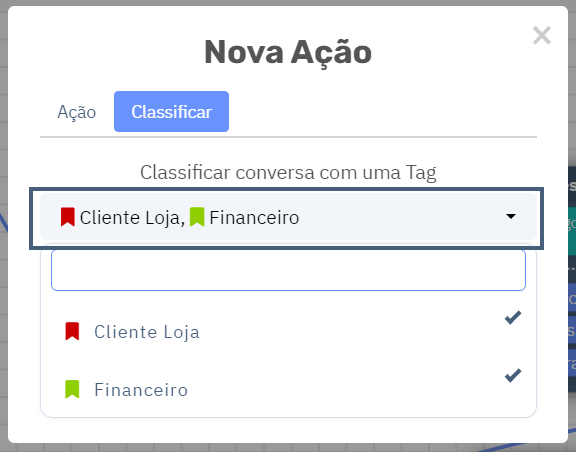Screen dimensions: 576x452
Task: Click Financeiro text in selected tags field
Action: (x=254, y=218)
